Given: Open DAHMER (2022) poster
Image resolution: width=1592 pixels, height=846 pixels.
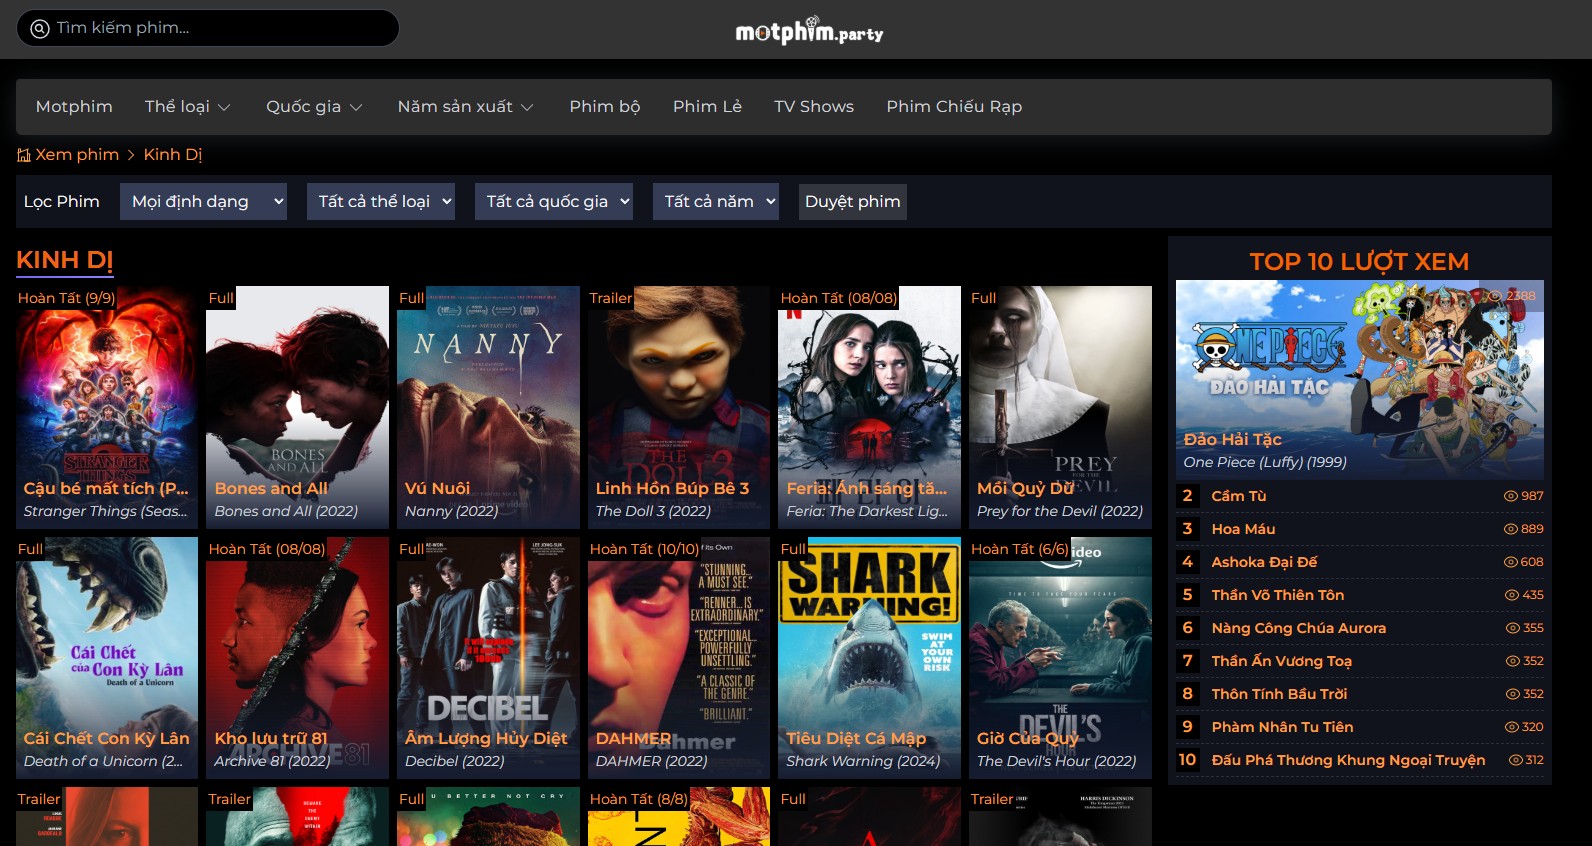Looking at the screenshot, I should 679,658.
